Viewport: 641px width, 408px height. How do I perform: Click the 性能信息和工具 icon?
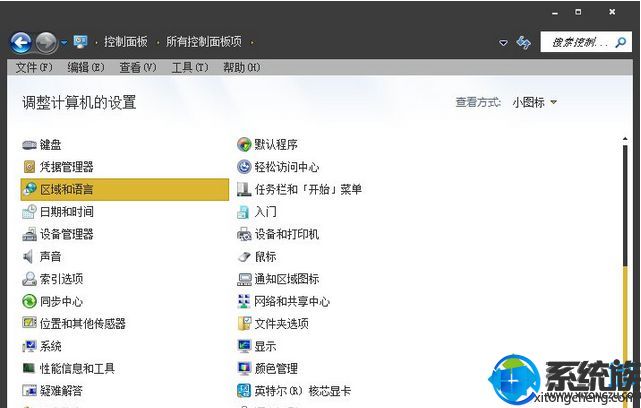29,368
